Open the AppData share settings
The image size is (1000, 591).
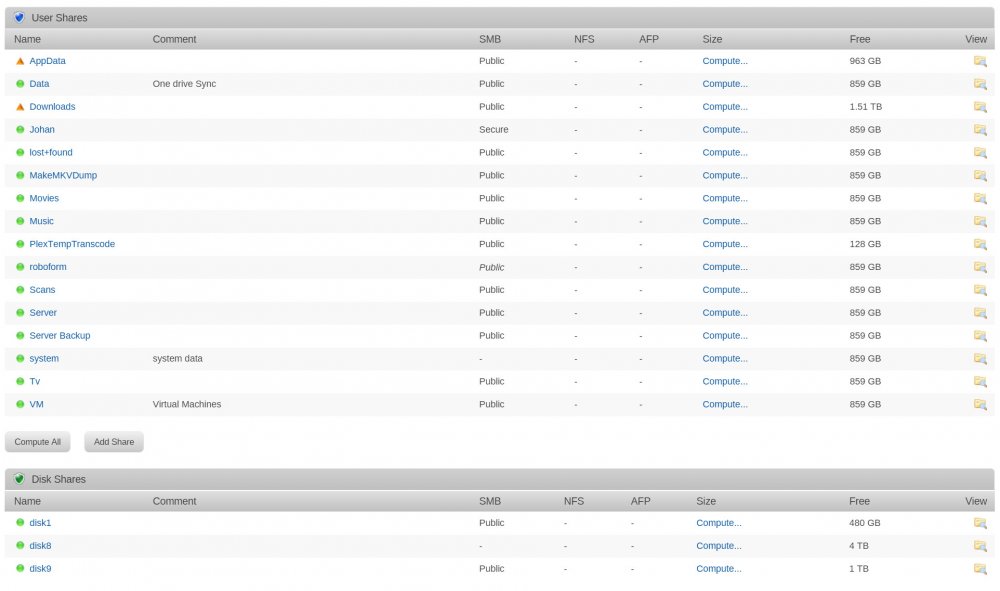47,61
